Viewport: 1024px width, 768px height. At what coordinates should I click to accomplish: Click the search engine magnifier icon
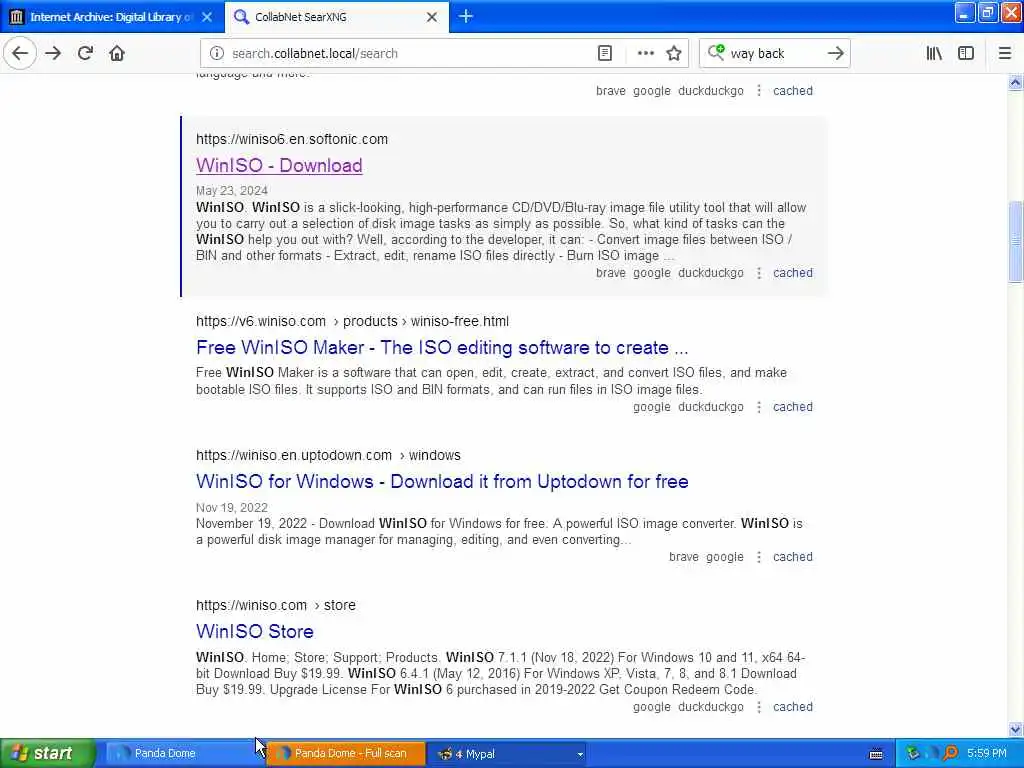coord(716,53)
